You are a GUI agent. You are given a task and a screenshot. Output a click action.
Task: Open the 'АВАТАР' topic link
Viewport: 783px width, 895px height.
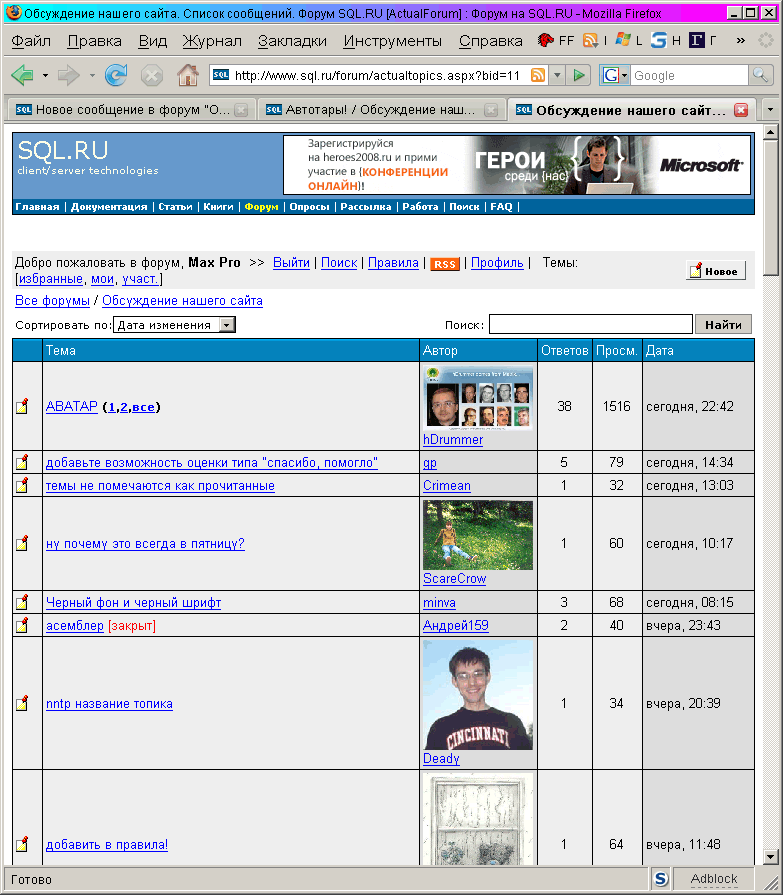(72, 407)
